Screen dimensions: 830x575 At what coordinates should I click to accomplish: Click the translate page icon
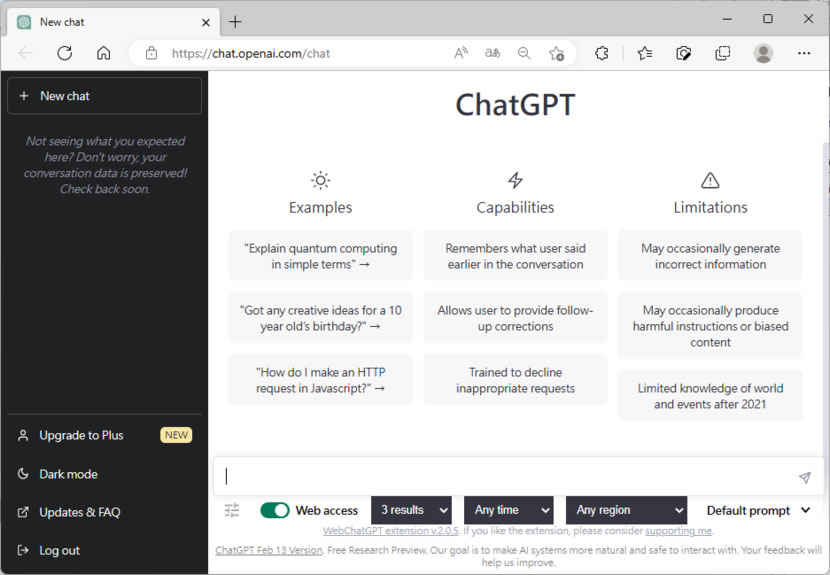tap(492, 53)
